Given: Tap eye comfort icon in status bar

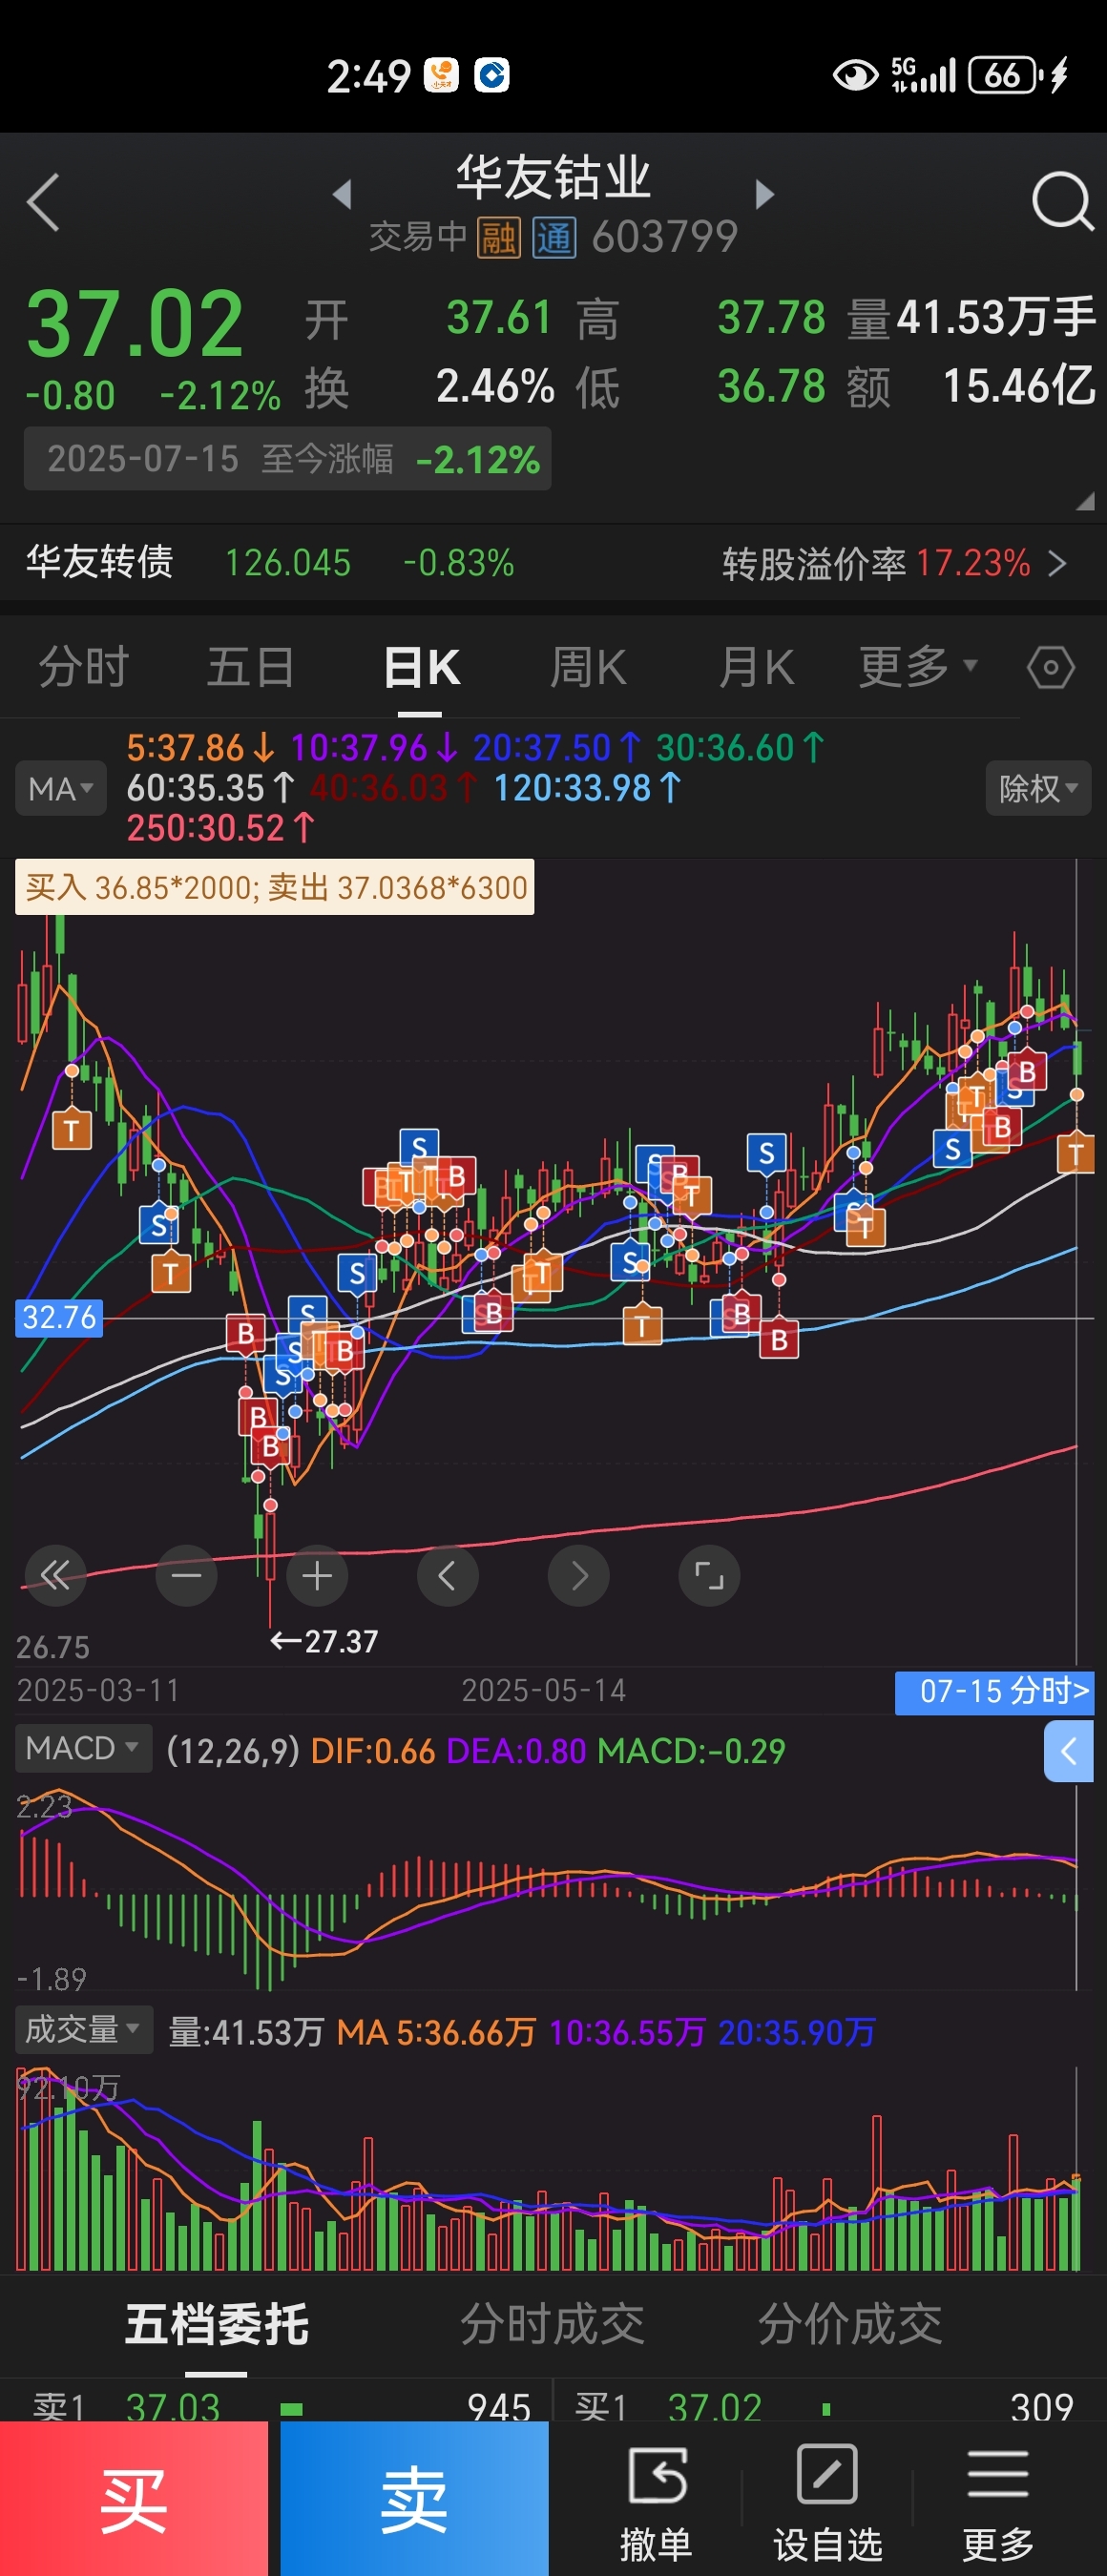Looking at the screenshot, I should tap(855, 75).
